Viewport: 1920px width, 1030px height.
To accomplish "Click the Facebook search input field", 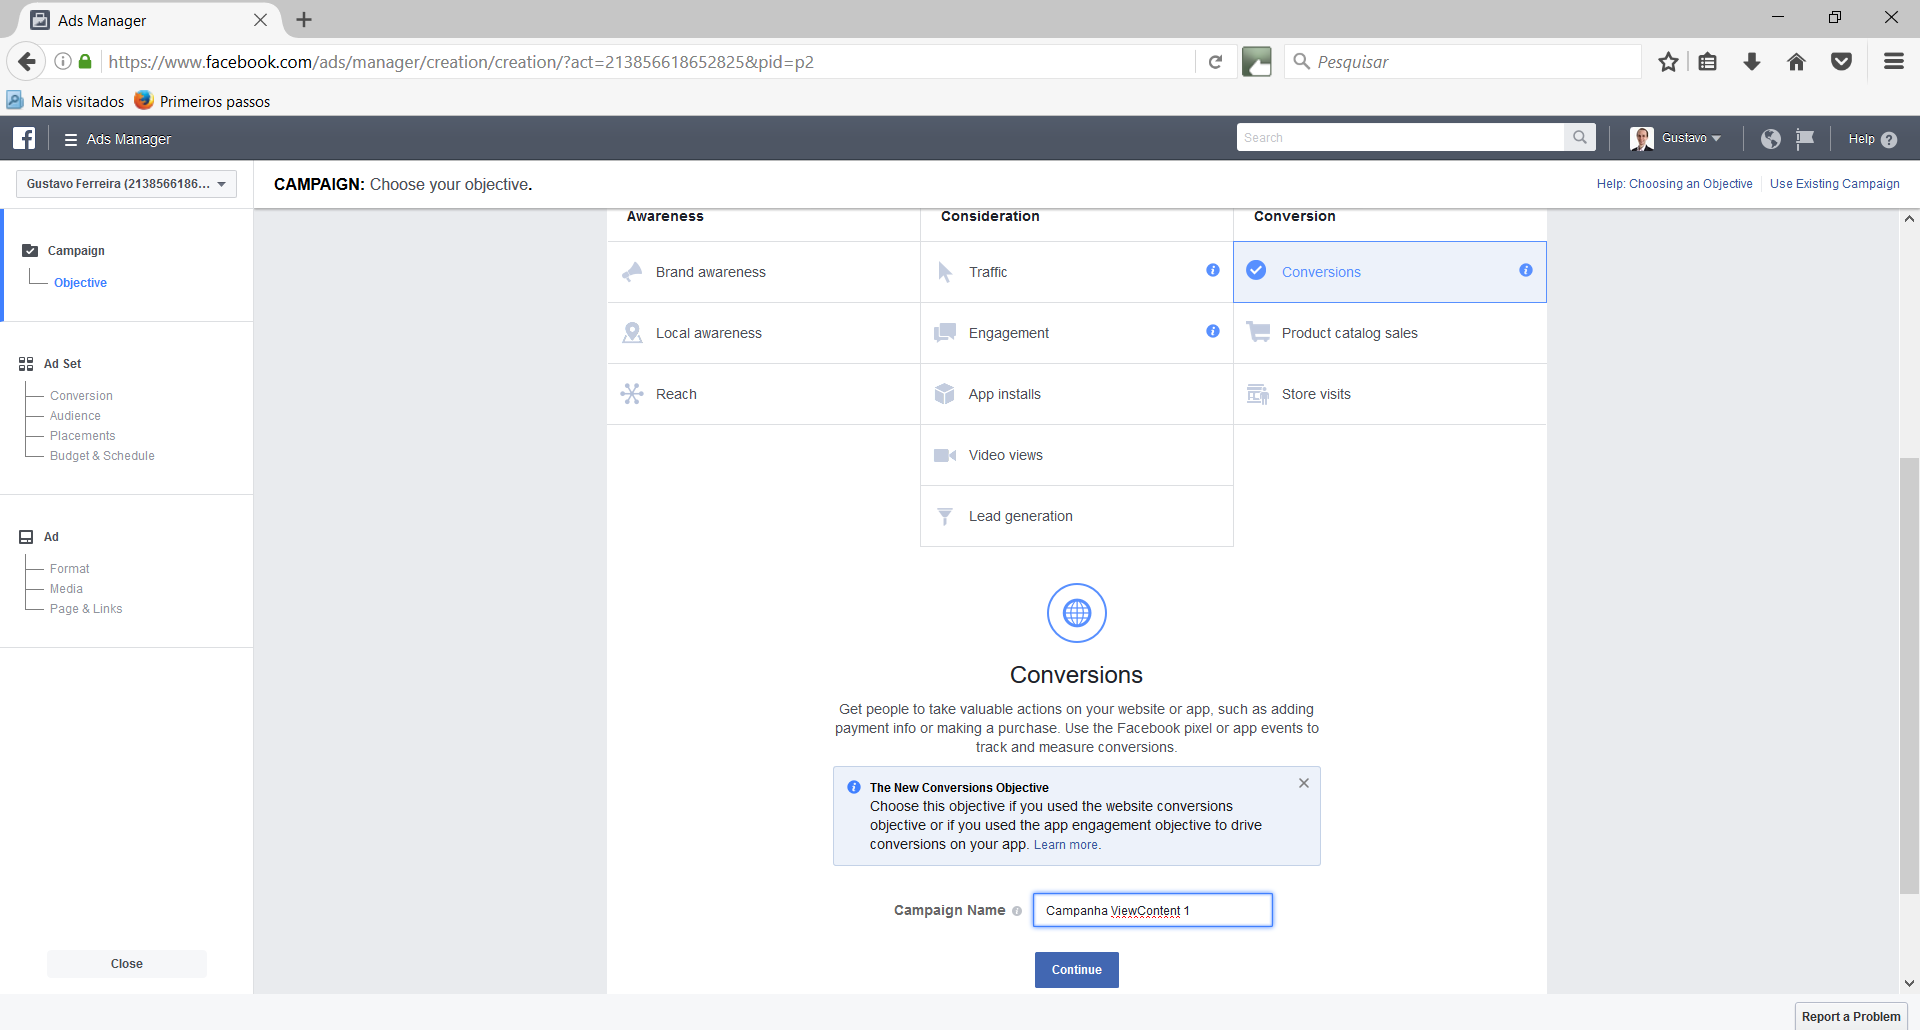I will 1400,138.
